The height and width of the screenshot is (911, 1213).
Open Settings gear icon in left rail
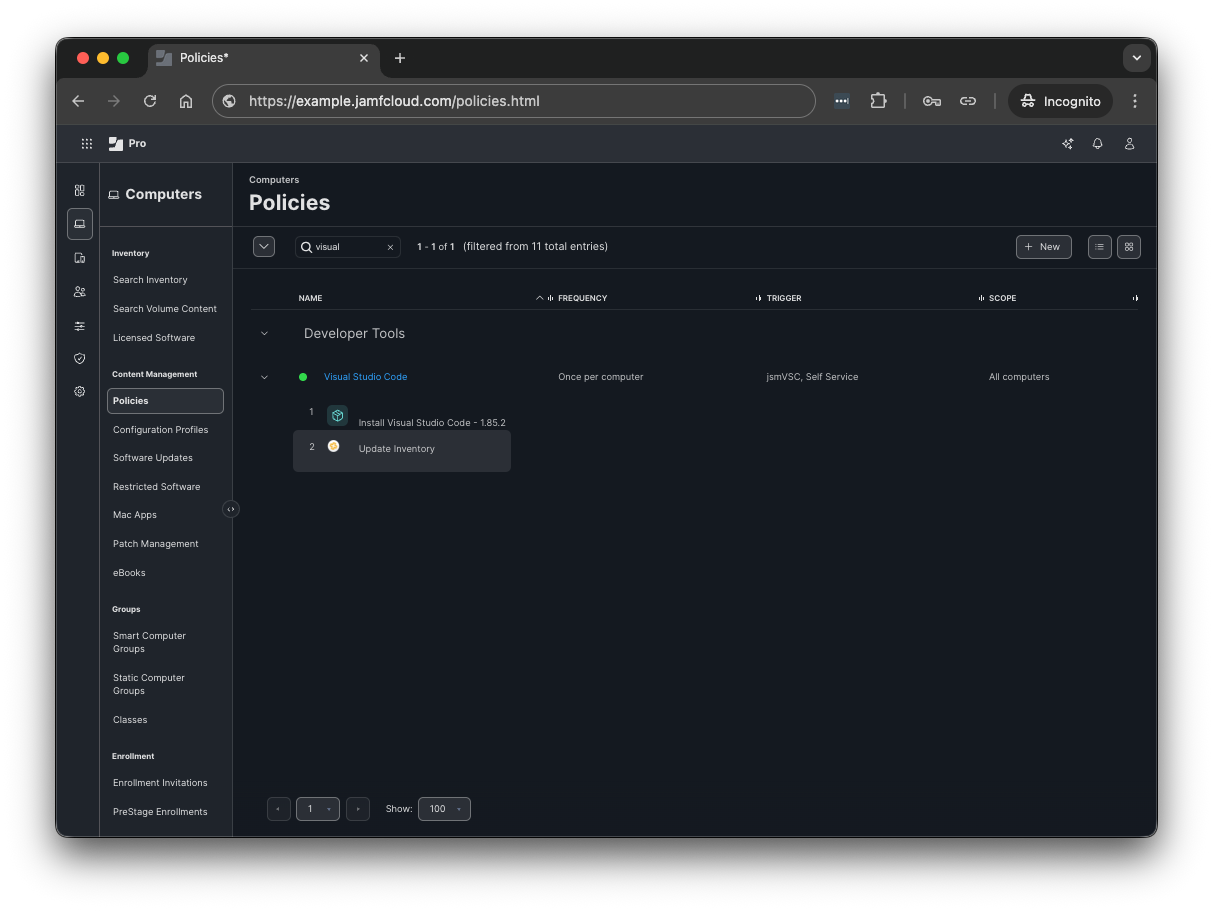click(x=80, y=392)
